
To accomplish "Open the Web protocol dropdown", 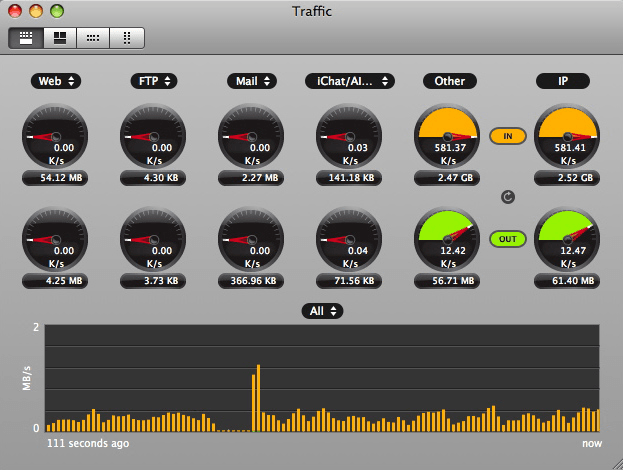I will click(x=56, y=81).
